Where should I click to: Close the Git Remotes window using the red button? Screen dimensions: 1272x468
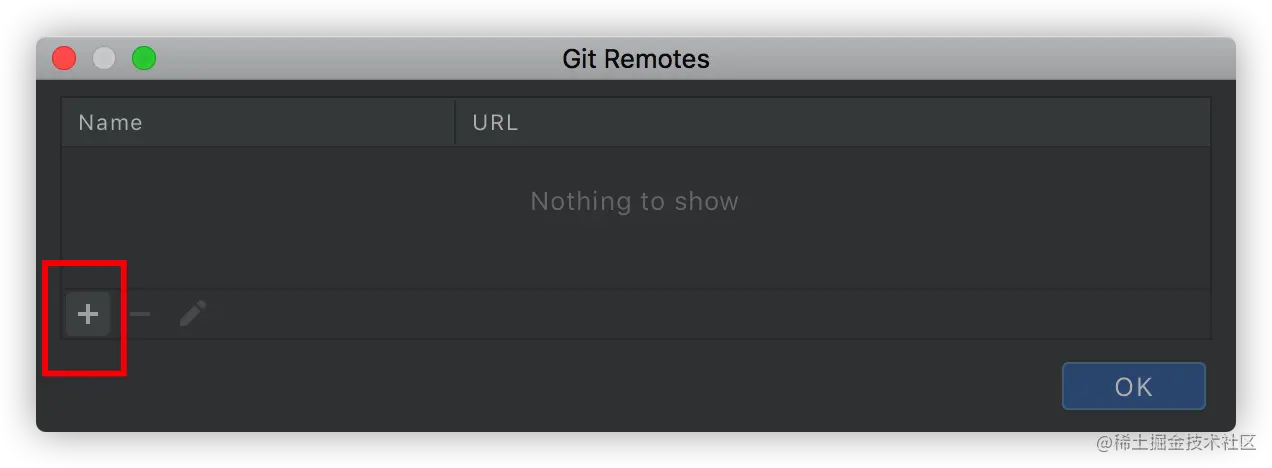64,59
